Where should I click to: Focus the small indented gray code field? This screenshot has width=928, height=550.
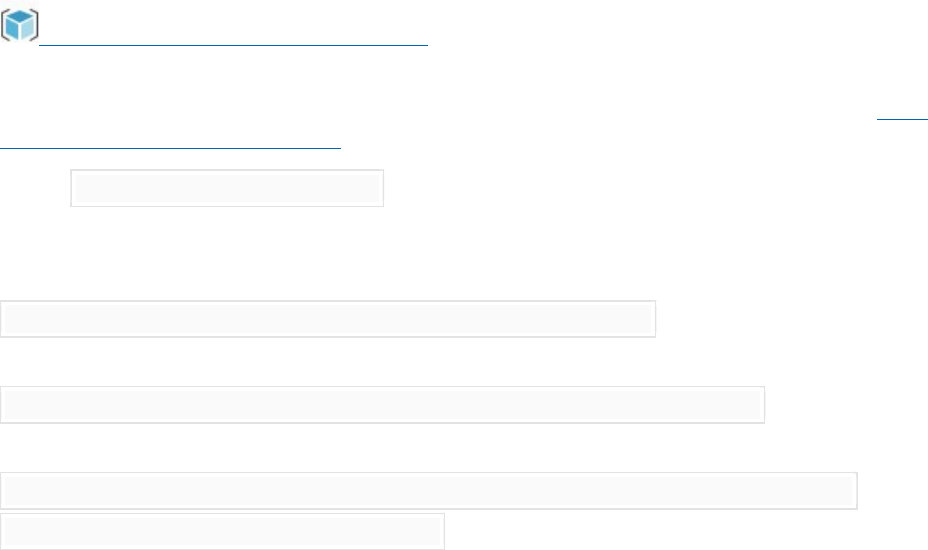[227, 188]
